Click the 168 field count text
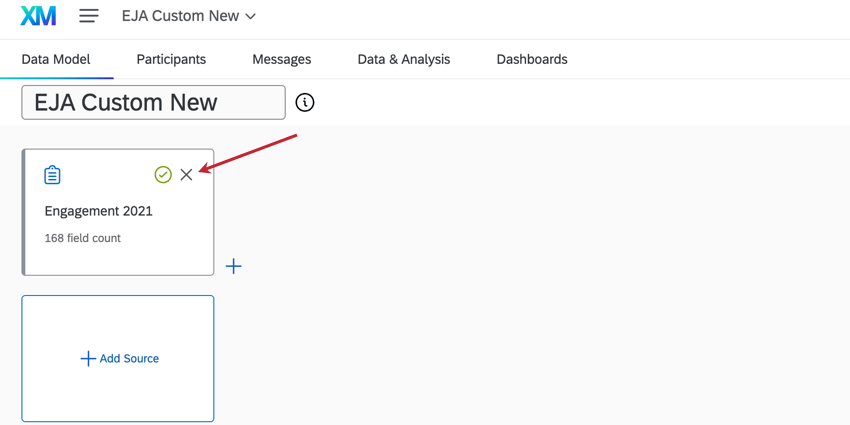The height and width of the screenshot is (425, 850). click(x=82, y=238)
